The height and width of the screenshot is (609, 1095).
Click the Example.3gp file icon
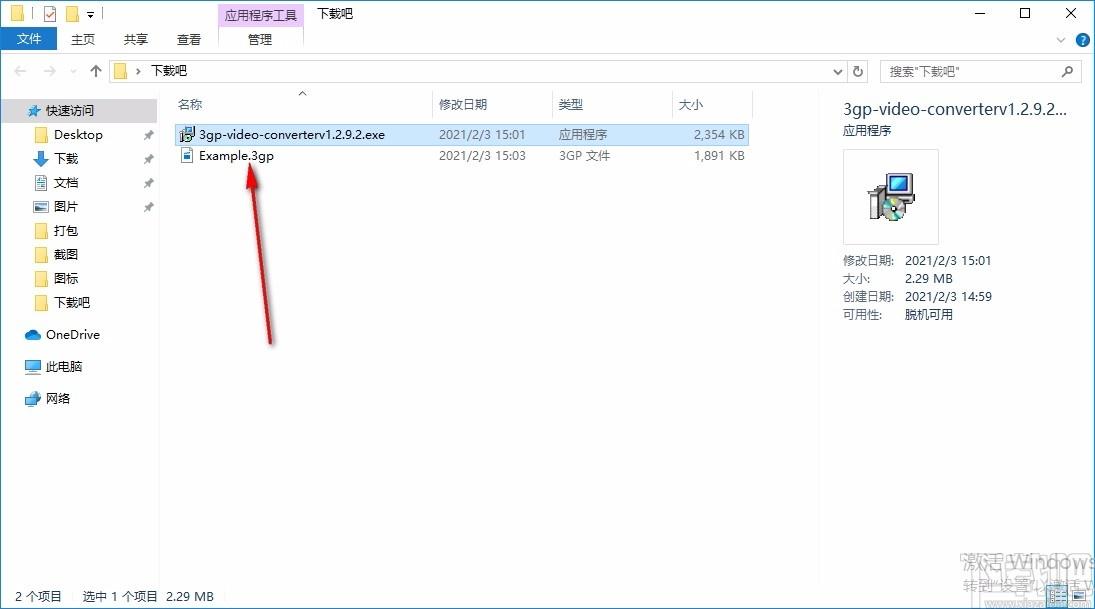186,155
